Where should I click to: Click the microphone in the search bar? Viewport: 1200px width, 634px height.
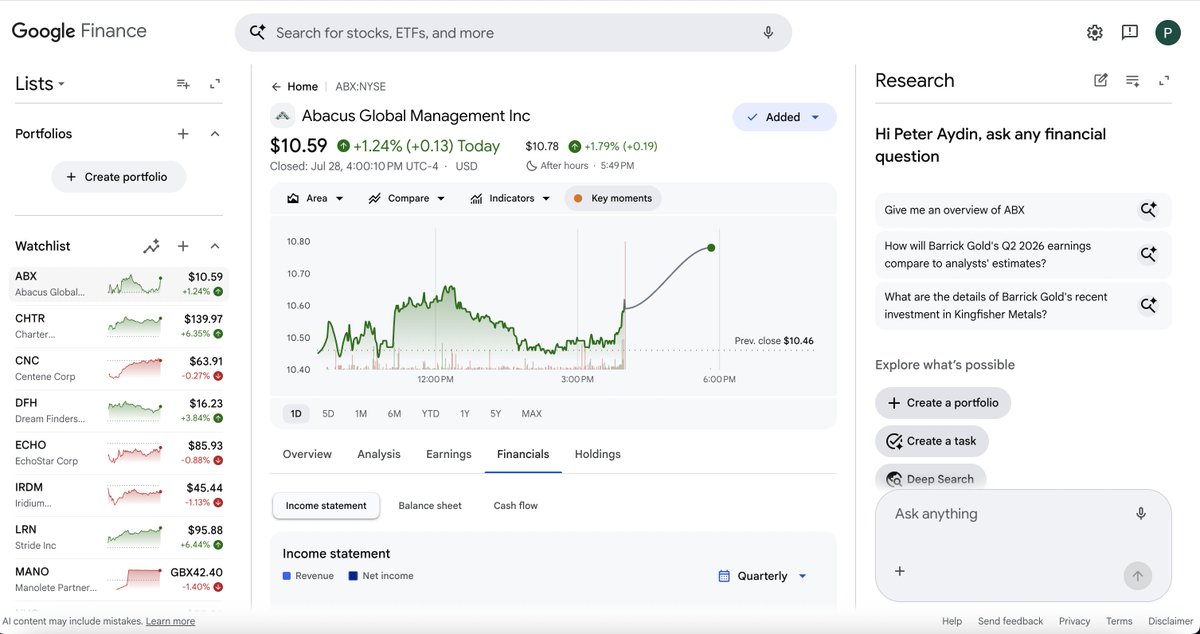click(x=768, y=32)
